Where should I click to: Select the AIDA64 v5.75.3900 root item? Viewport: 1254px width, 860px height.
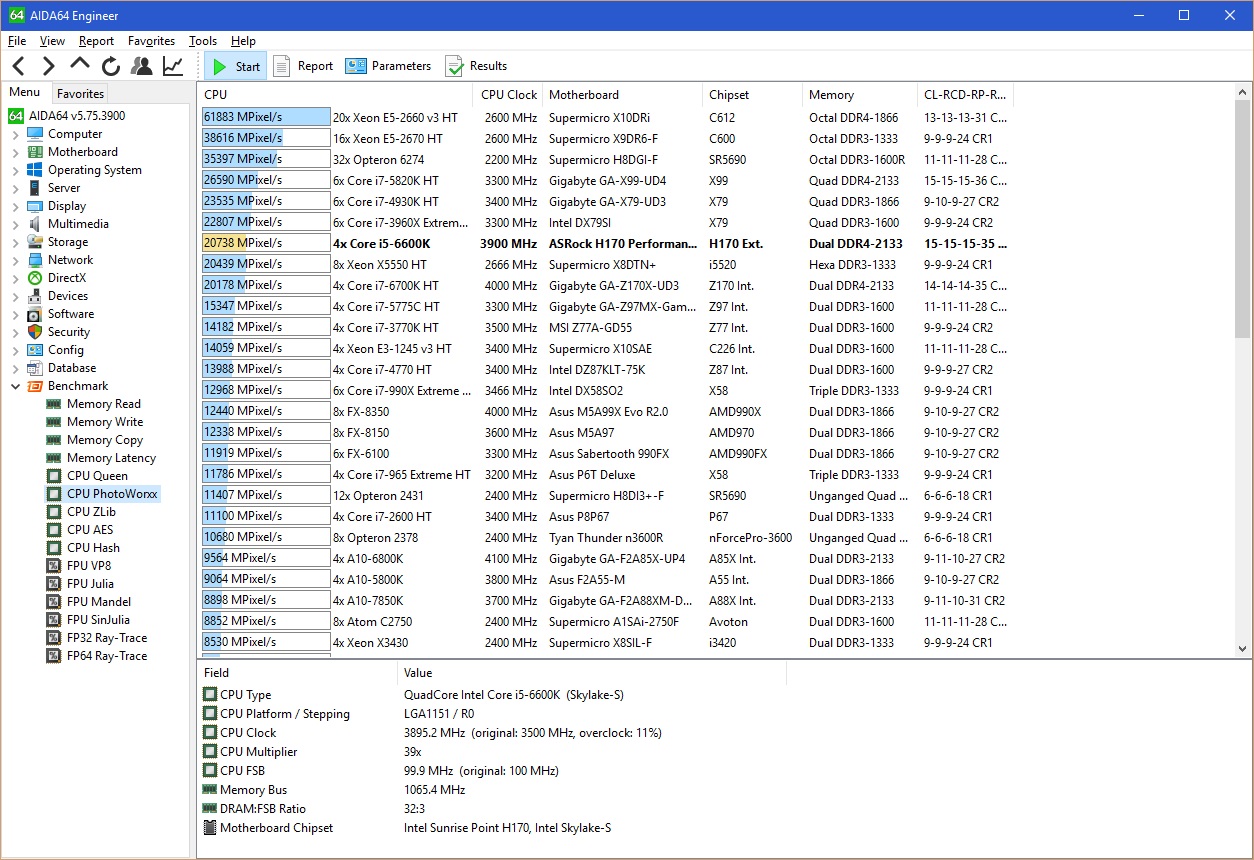66,116
